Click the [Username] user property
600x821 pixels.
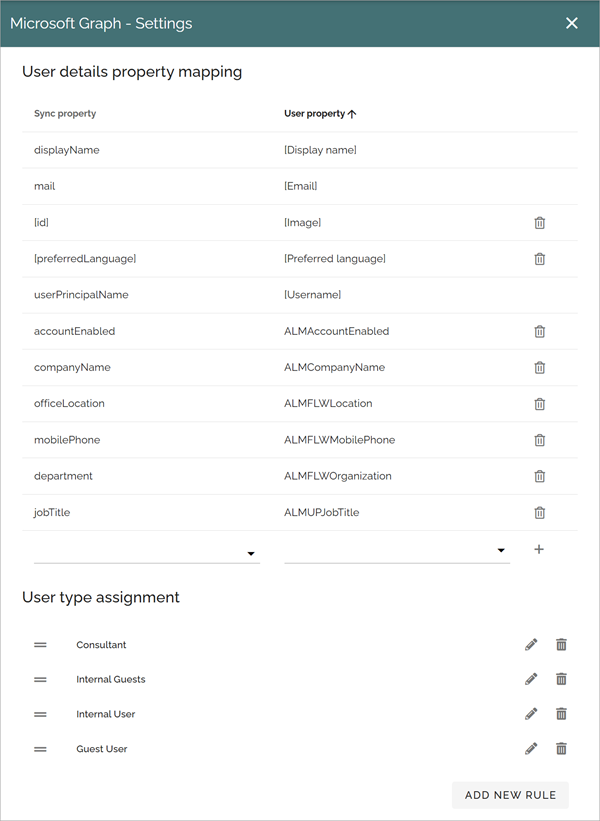tap(313, 295)
